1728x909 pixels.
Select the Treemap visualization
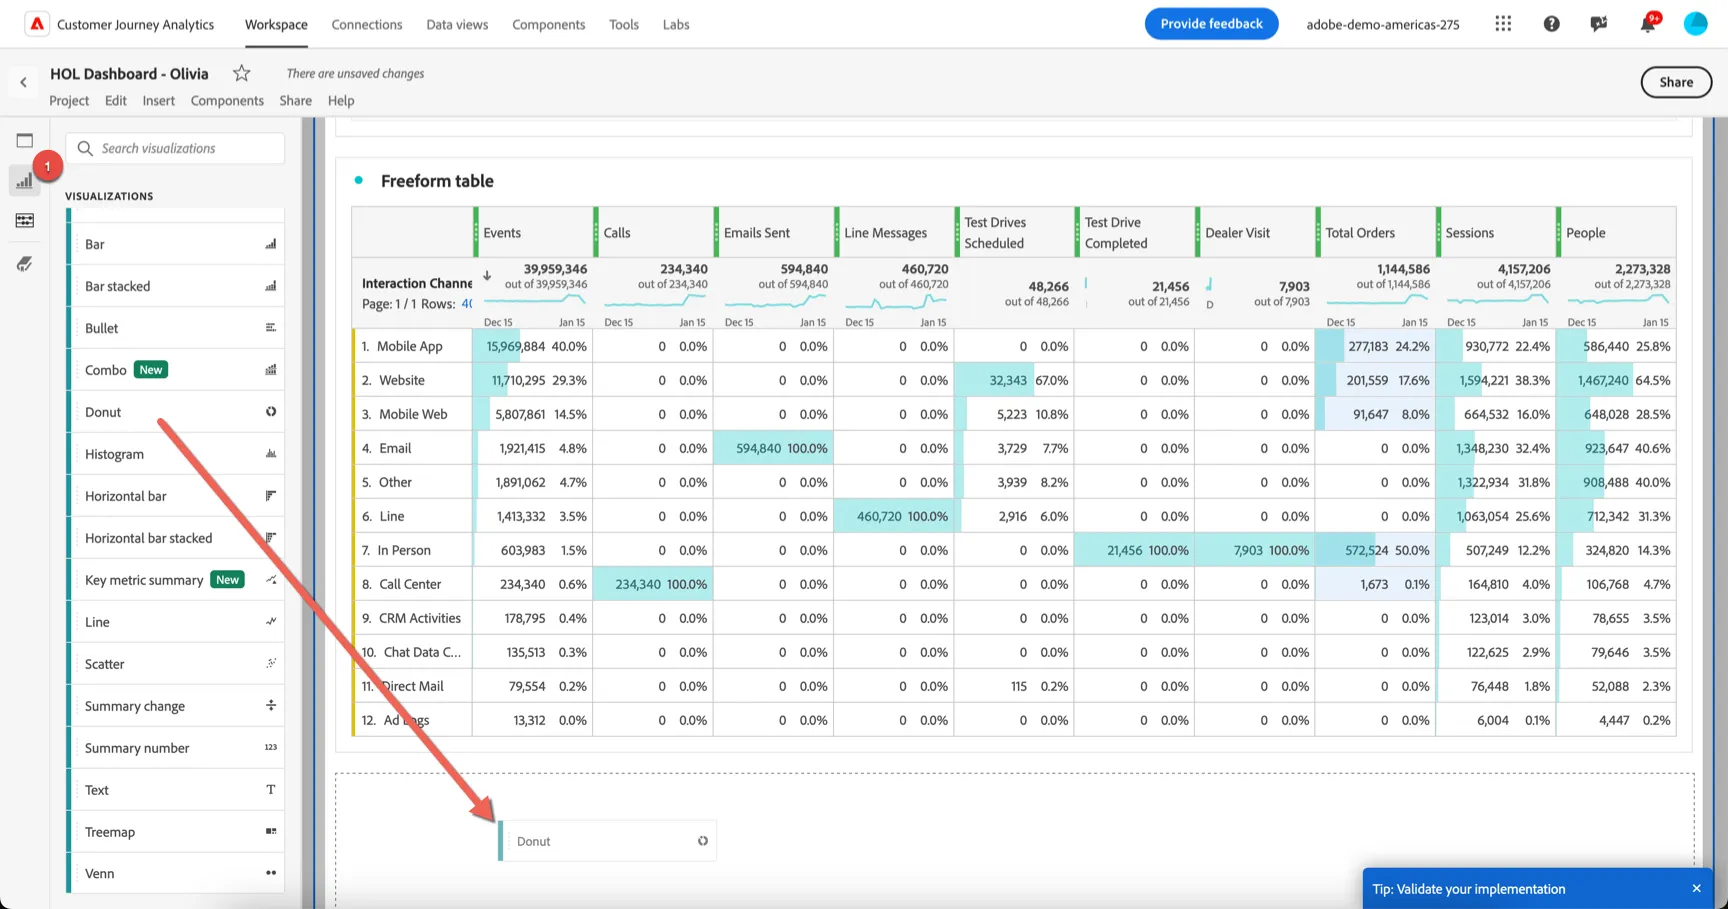[176, 832]
